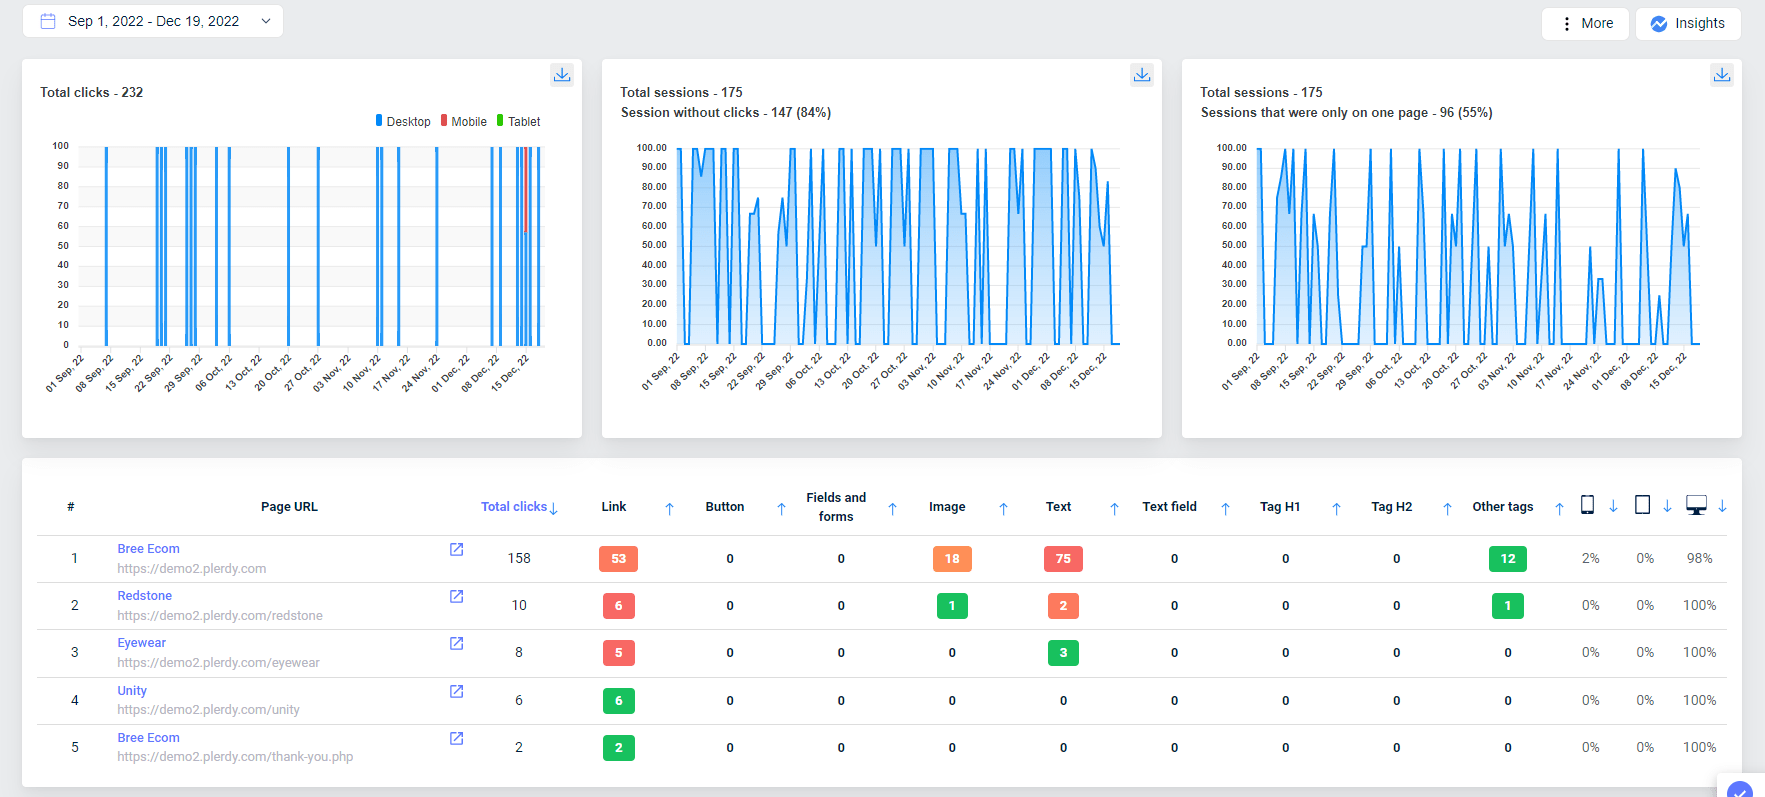
Task: Sort desktop percentage column arrow
Action: pos(1722,507)
